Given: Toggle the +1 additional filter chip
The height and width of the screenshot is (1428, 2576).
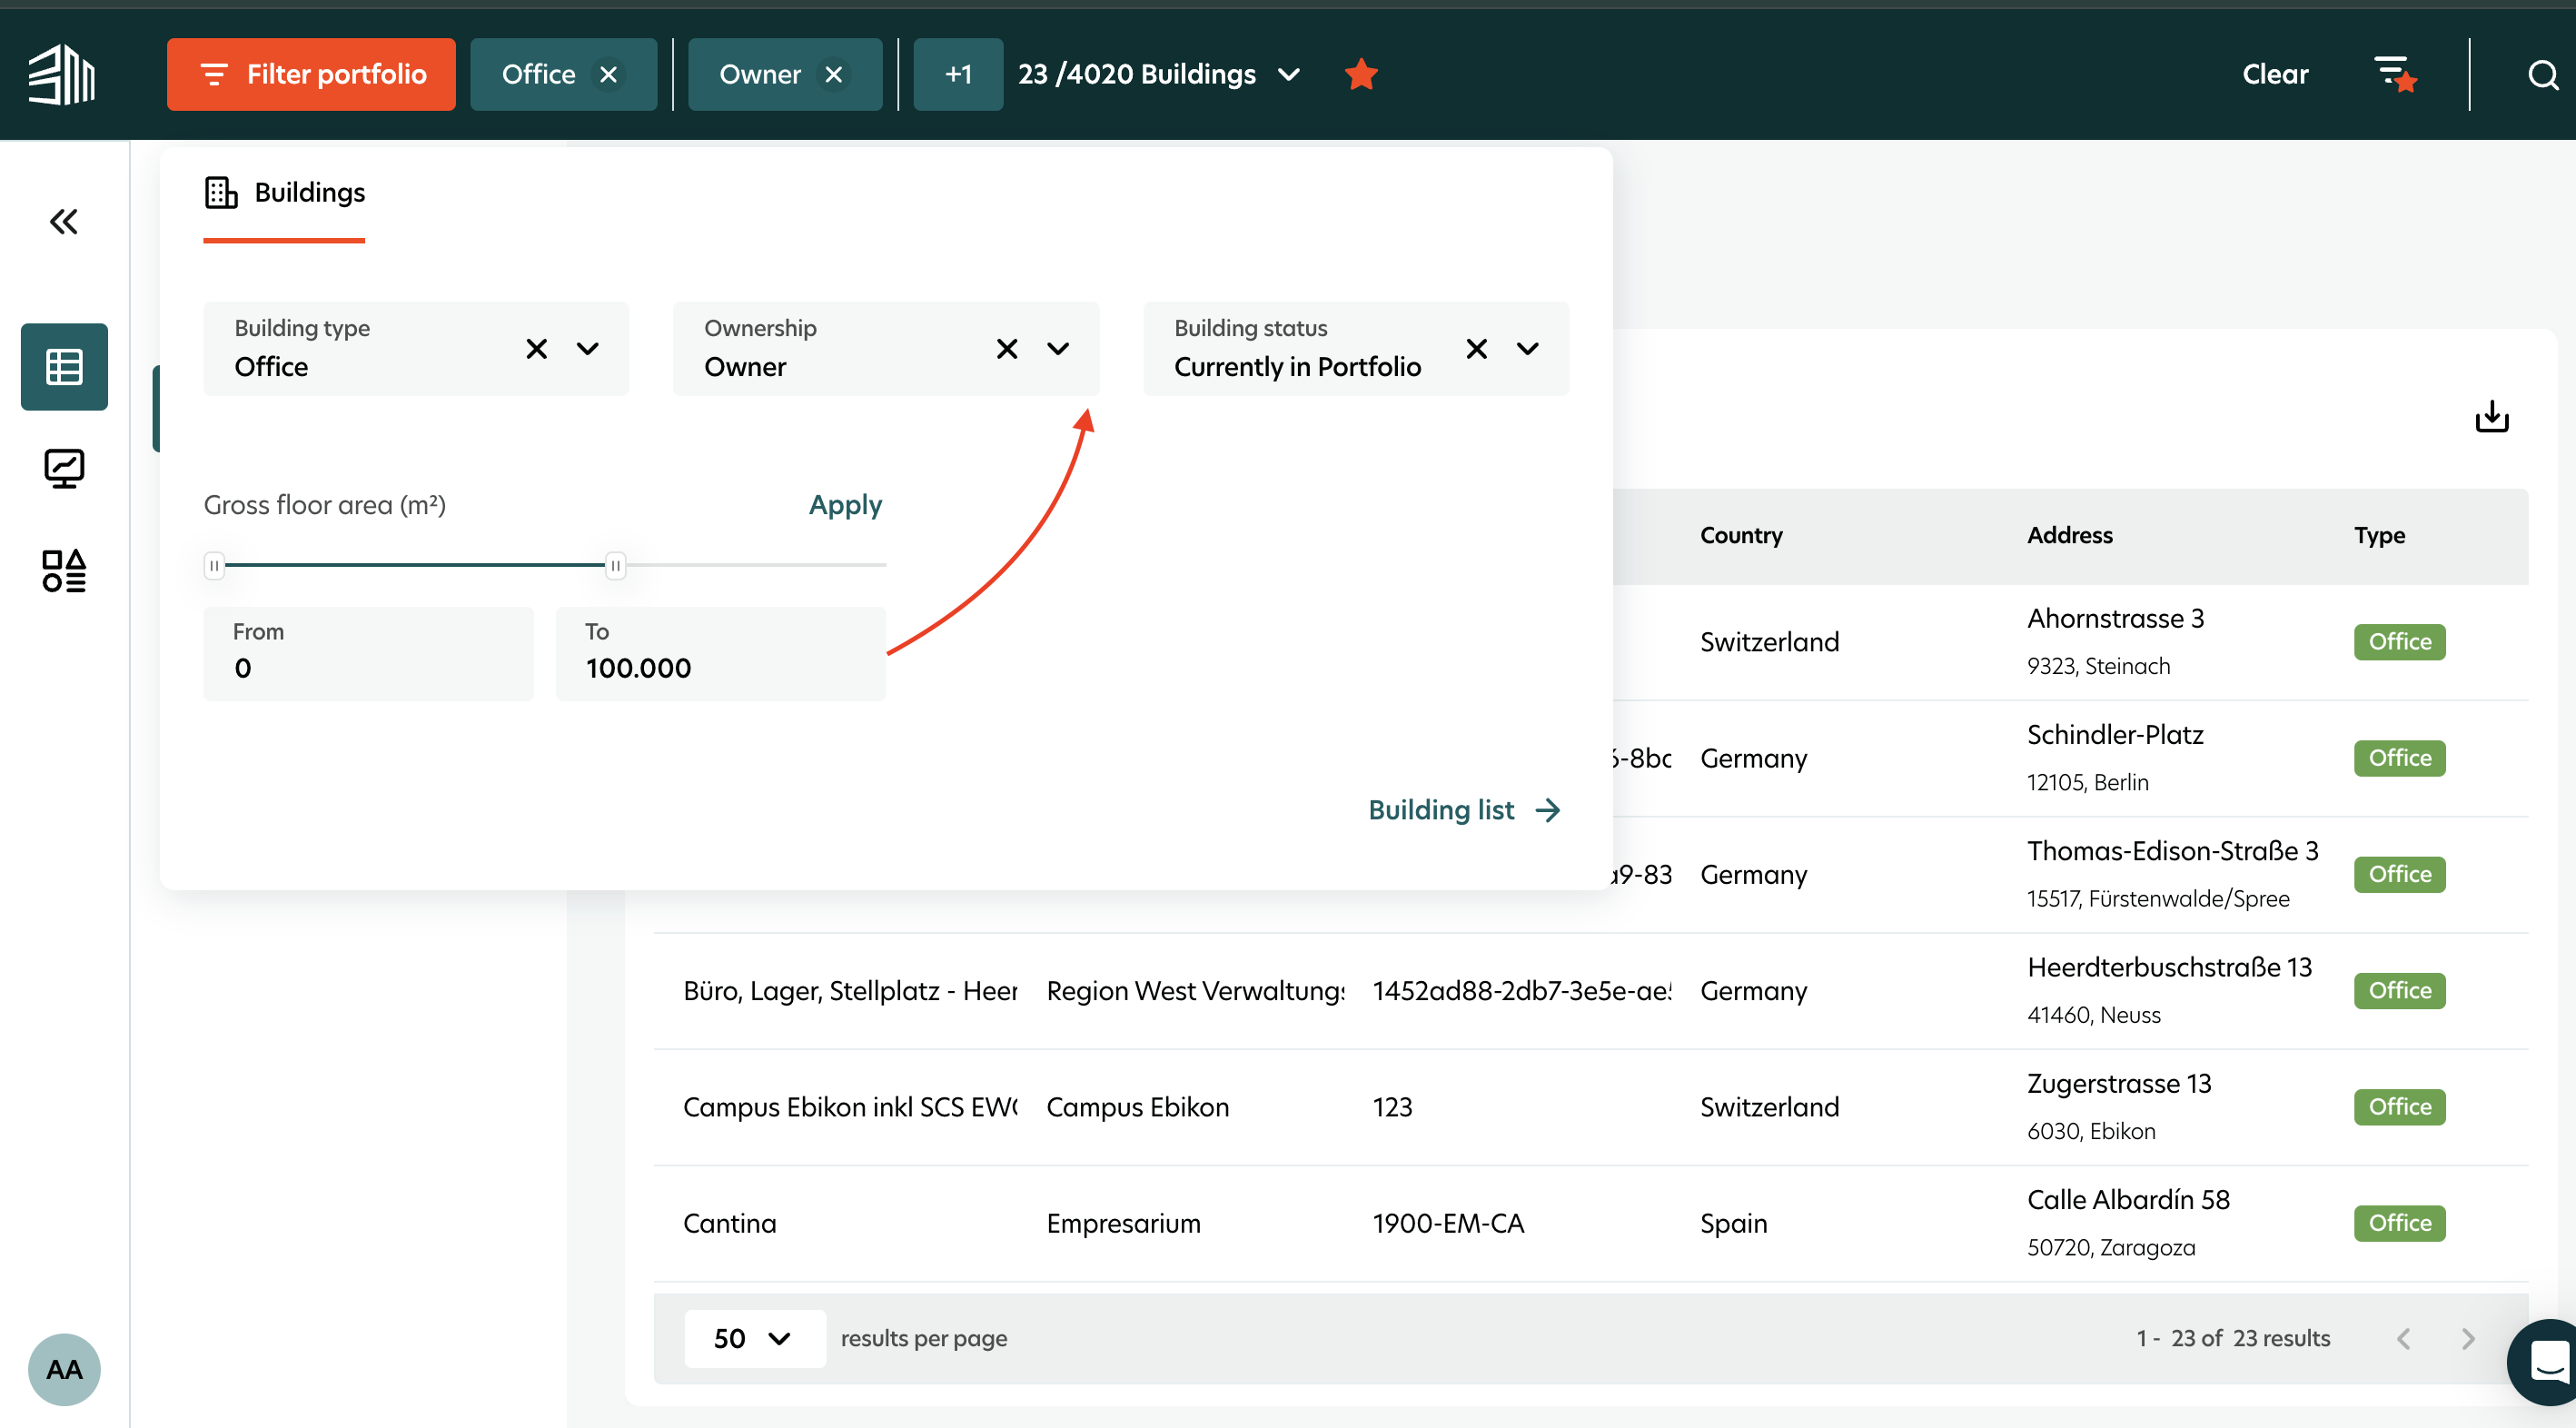Looking at the screenshot, I should pos(958,74).
